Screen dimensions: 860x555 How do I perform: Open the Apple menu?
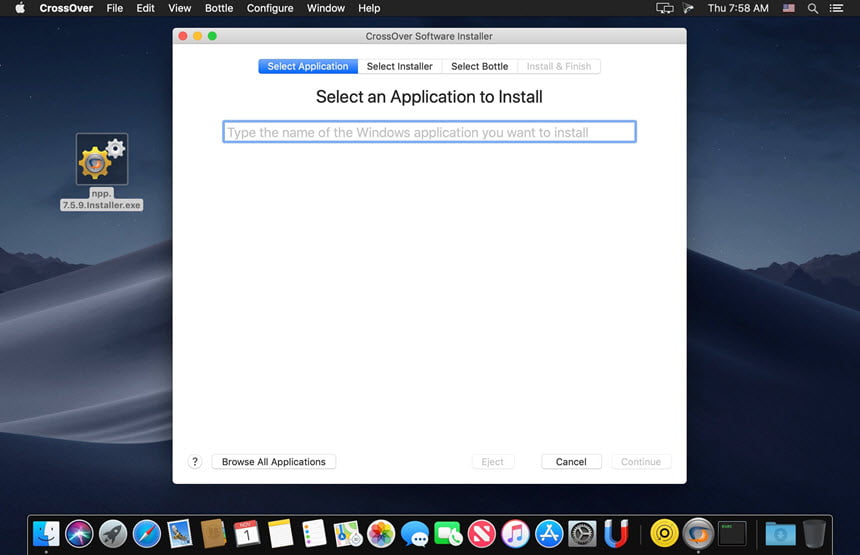pos(20,8)
